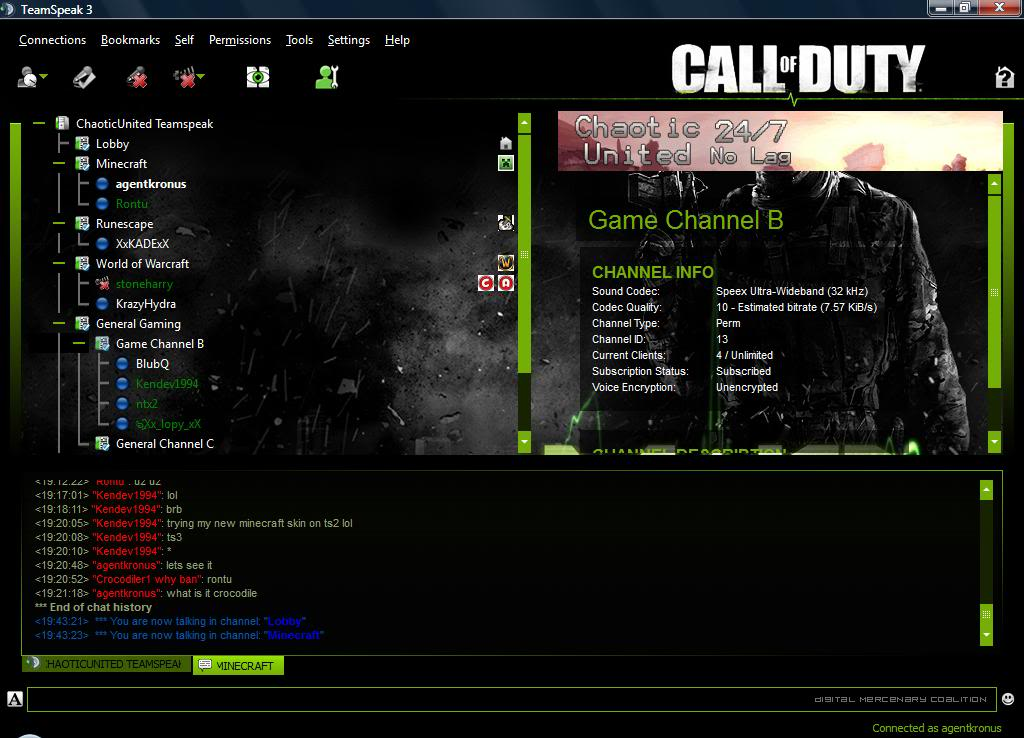Viewport: 1024px width, 738px height.
Task: Click the channel icon left of General Channel C
Action: [x=102, y=443]
